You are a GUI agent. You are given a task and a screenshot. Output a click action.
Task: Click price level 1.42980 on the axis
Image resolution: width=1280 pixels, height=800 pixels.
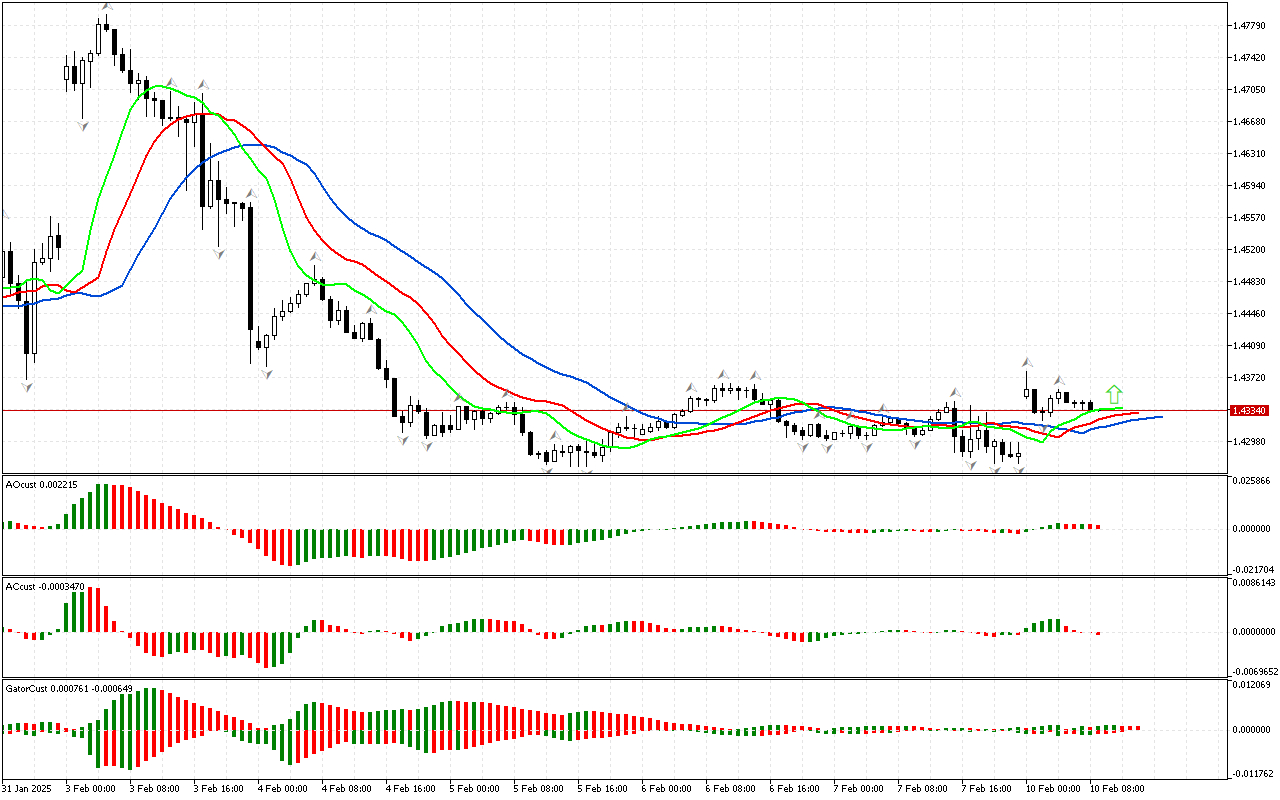[1251, 442]
